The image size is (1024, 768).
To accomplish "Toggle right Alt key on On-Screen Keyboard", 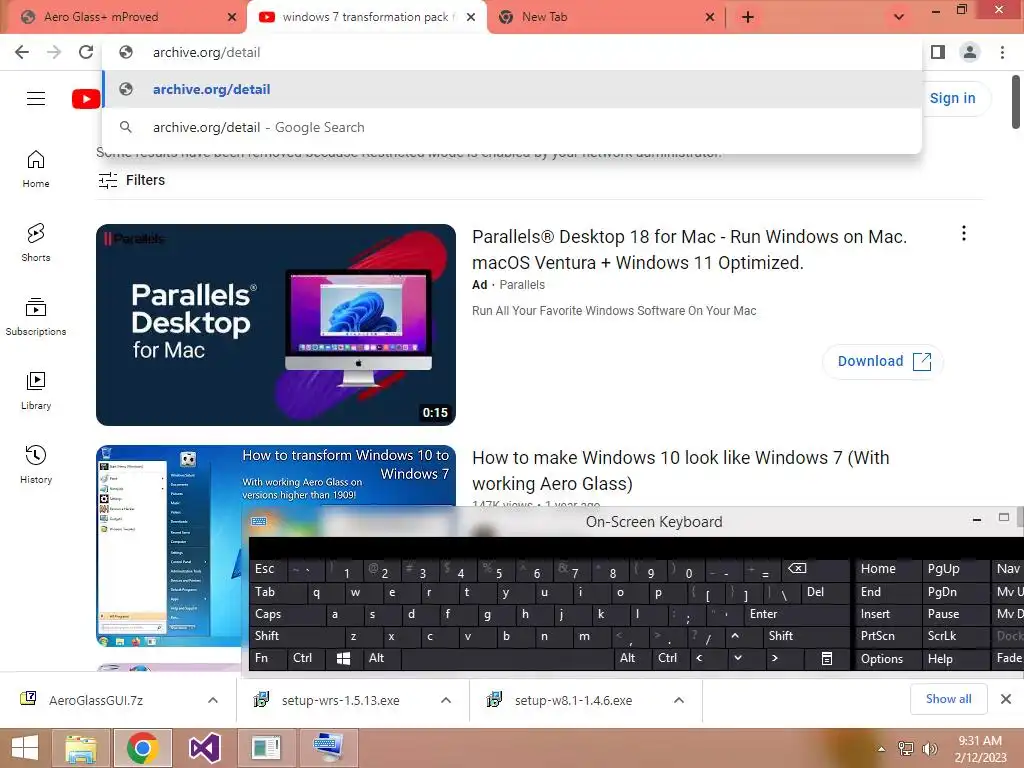I will click(x=632, y=658).
